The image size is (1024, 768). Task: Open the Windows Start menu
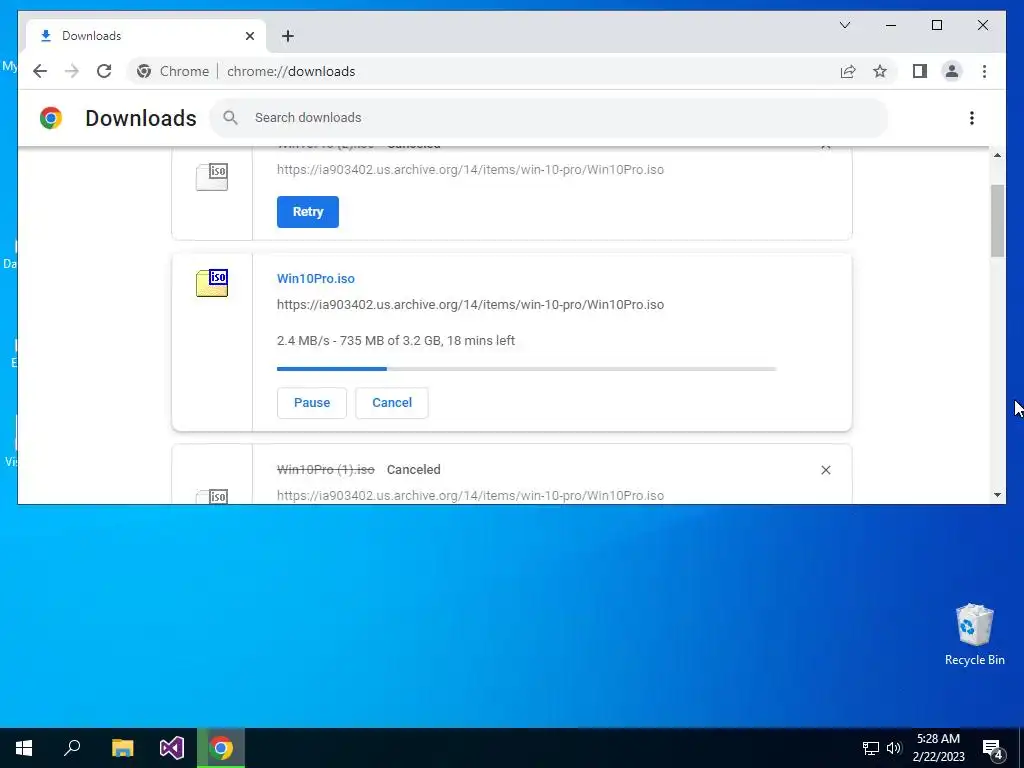pyautogui.click(x=24, y=748)
